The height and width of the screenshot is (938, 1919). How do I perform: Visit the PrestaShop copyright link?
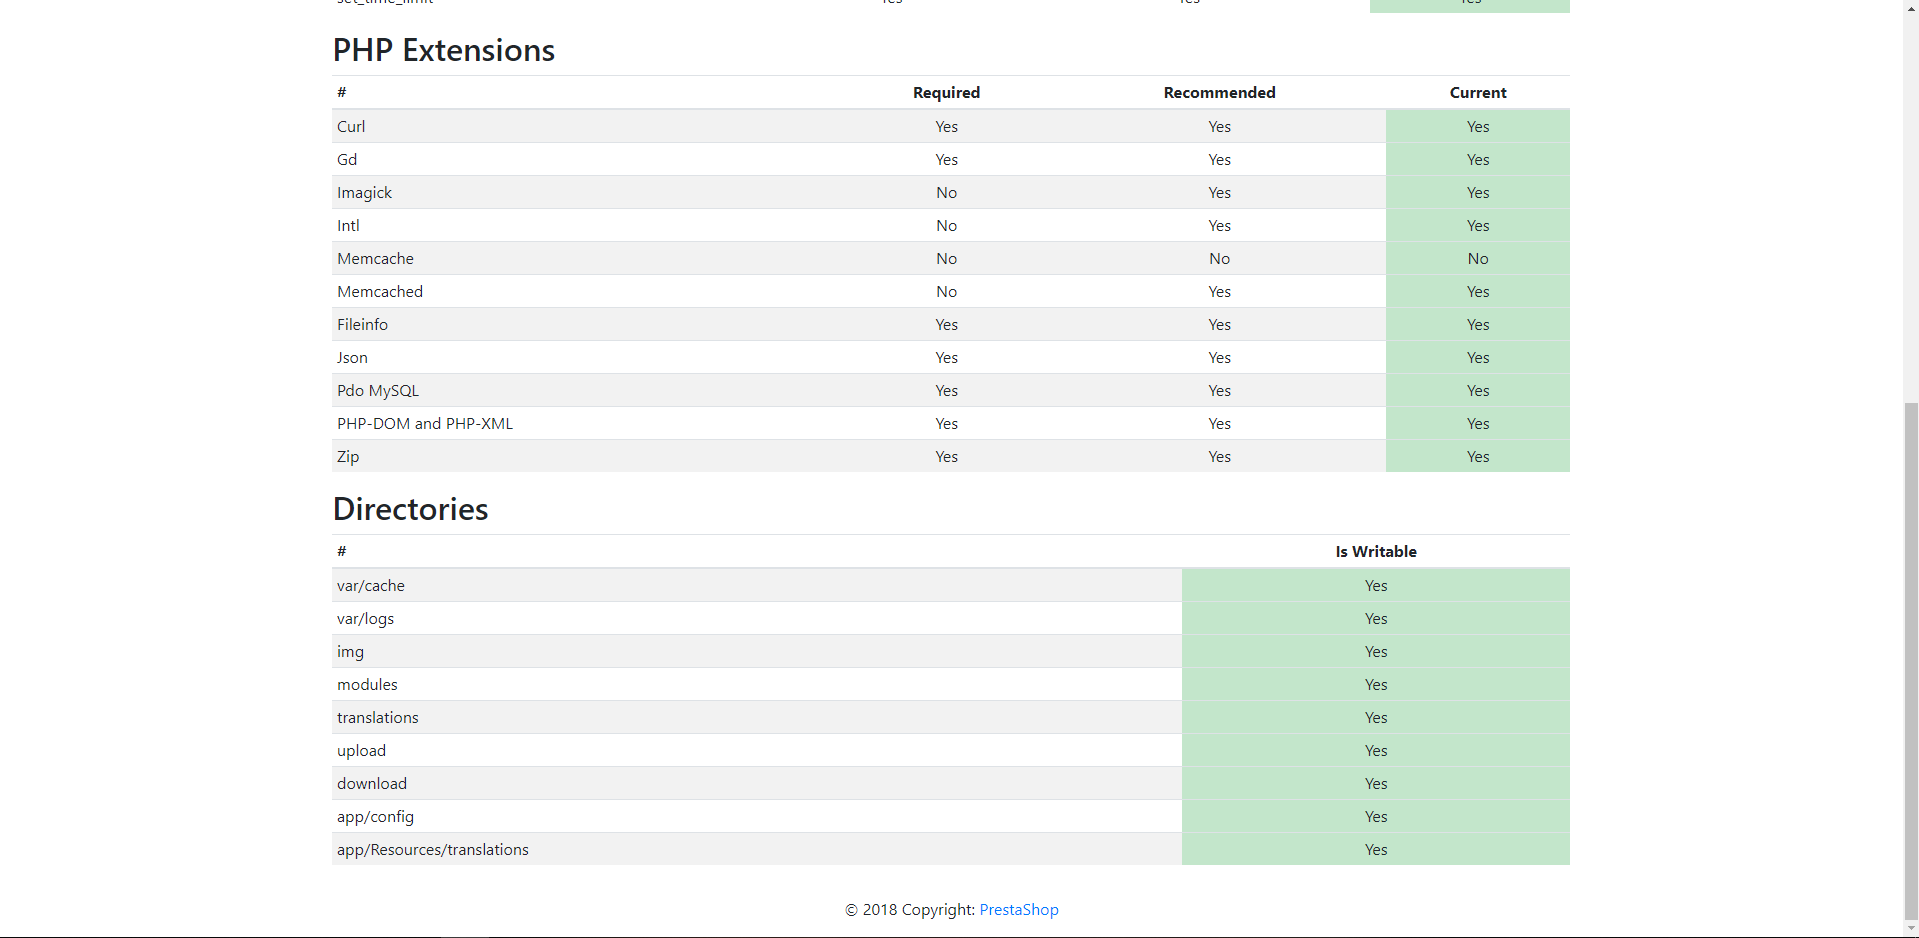pos(1018,909)
